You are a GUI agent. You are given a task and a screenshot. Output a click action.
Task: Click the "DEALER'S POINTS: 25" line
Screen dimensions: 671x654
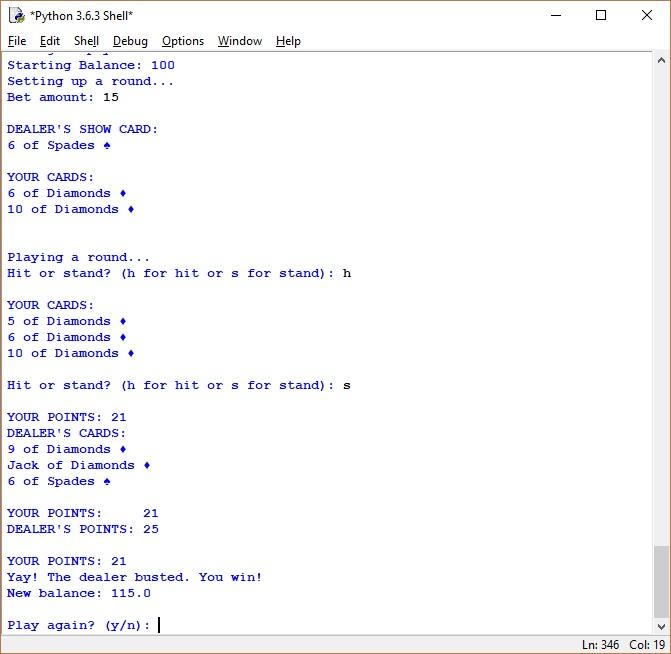83,529
